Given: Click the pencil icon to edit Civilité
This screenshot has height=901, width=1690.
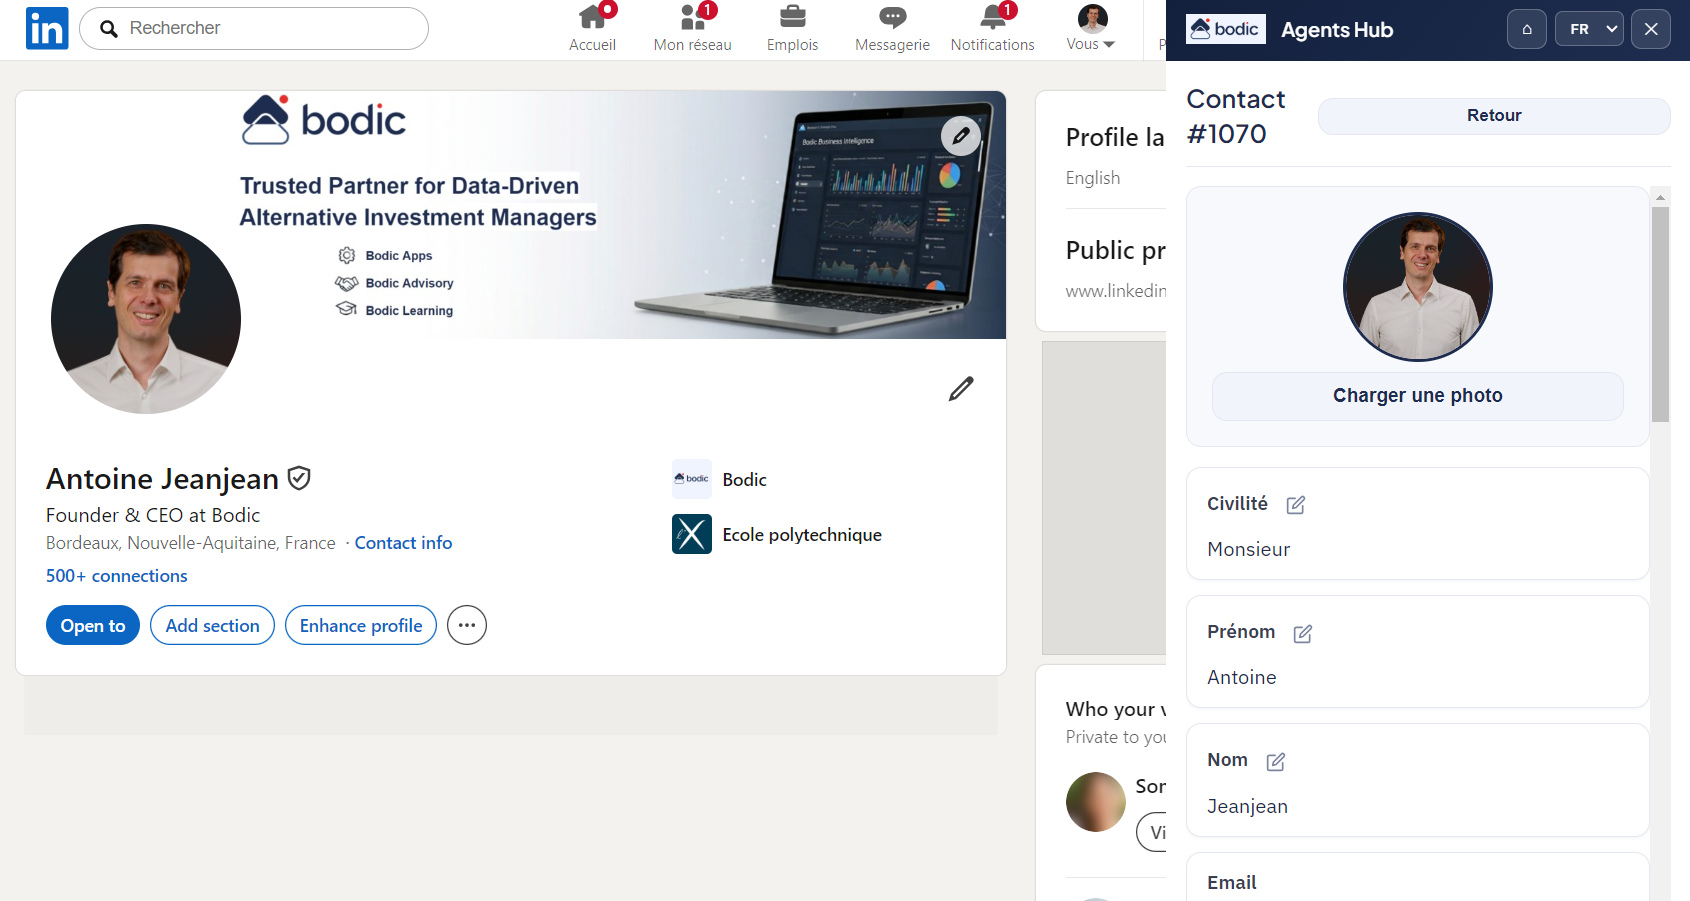Looking at the screenshot, I should point(1295,505).
